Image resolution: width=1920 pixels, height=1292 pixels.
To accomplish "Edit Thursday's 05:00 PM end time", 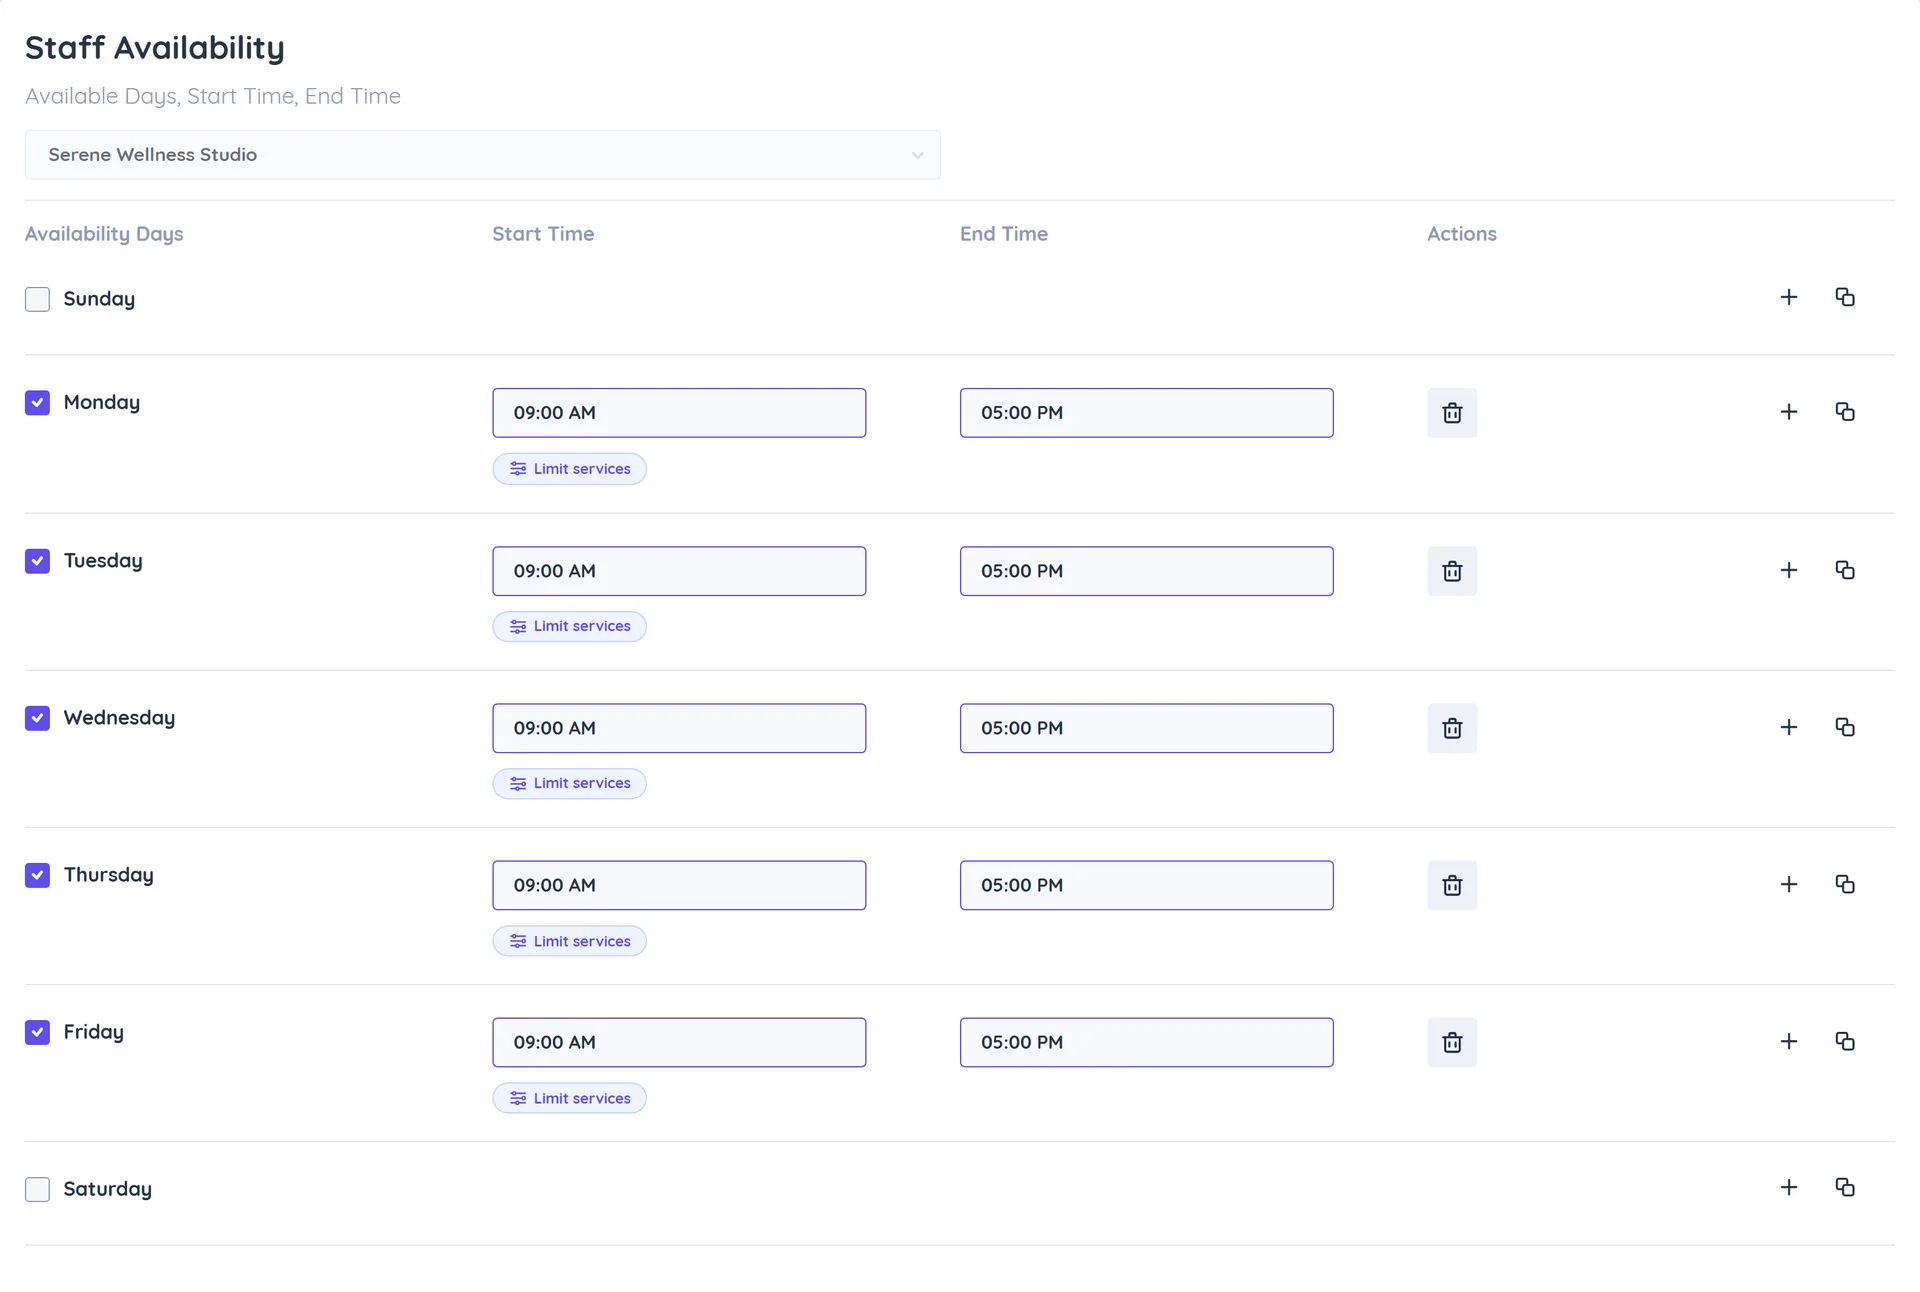I will tap(1146, 885).
